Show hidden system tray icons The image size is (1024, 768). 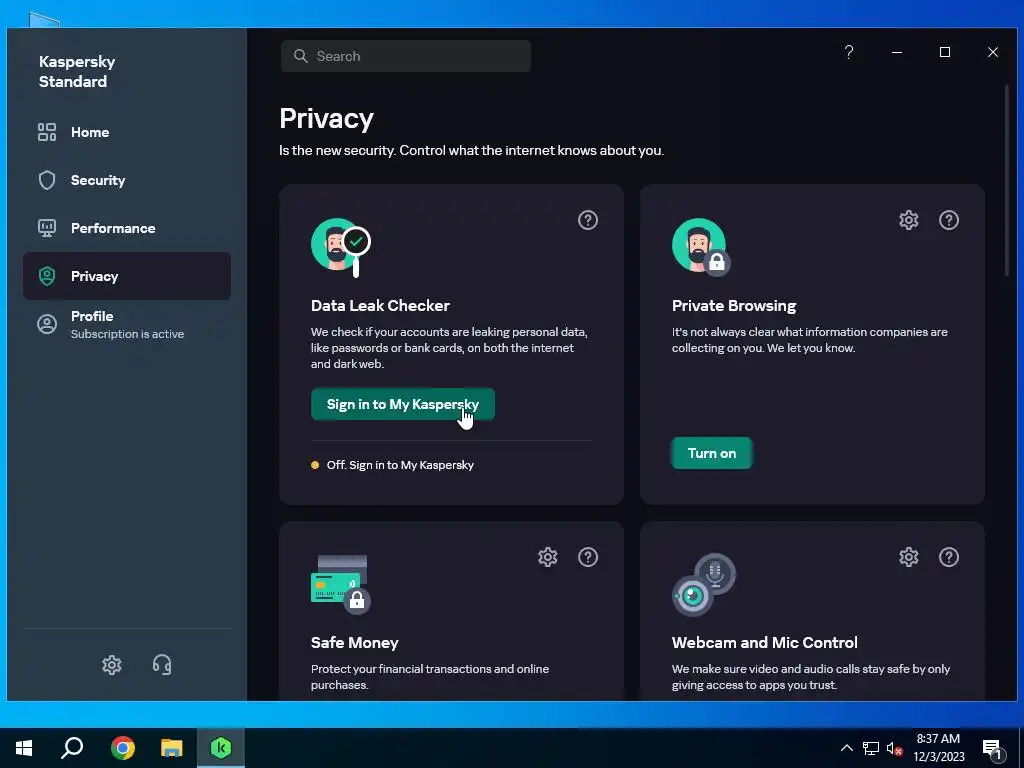(x=846, y=748)
